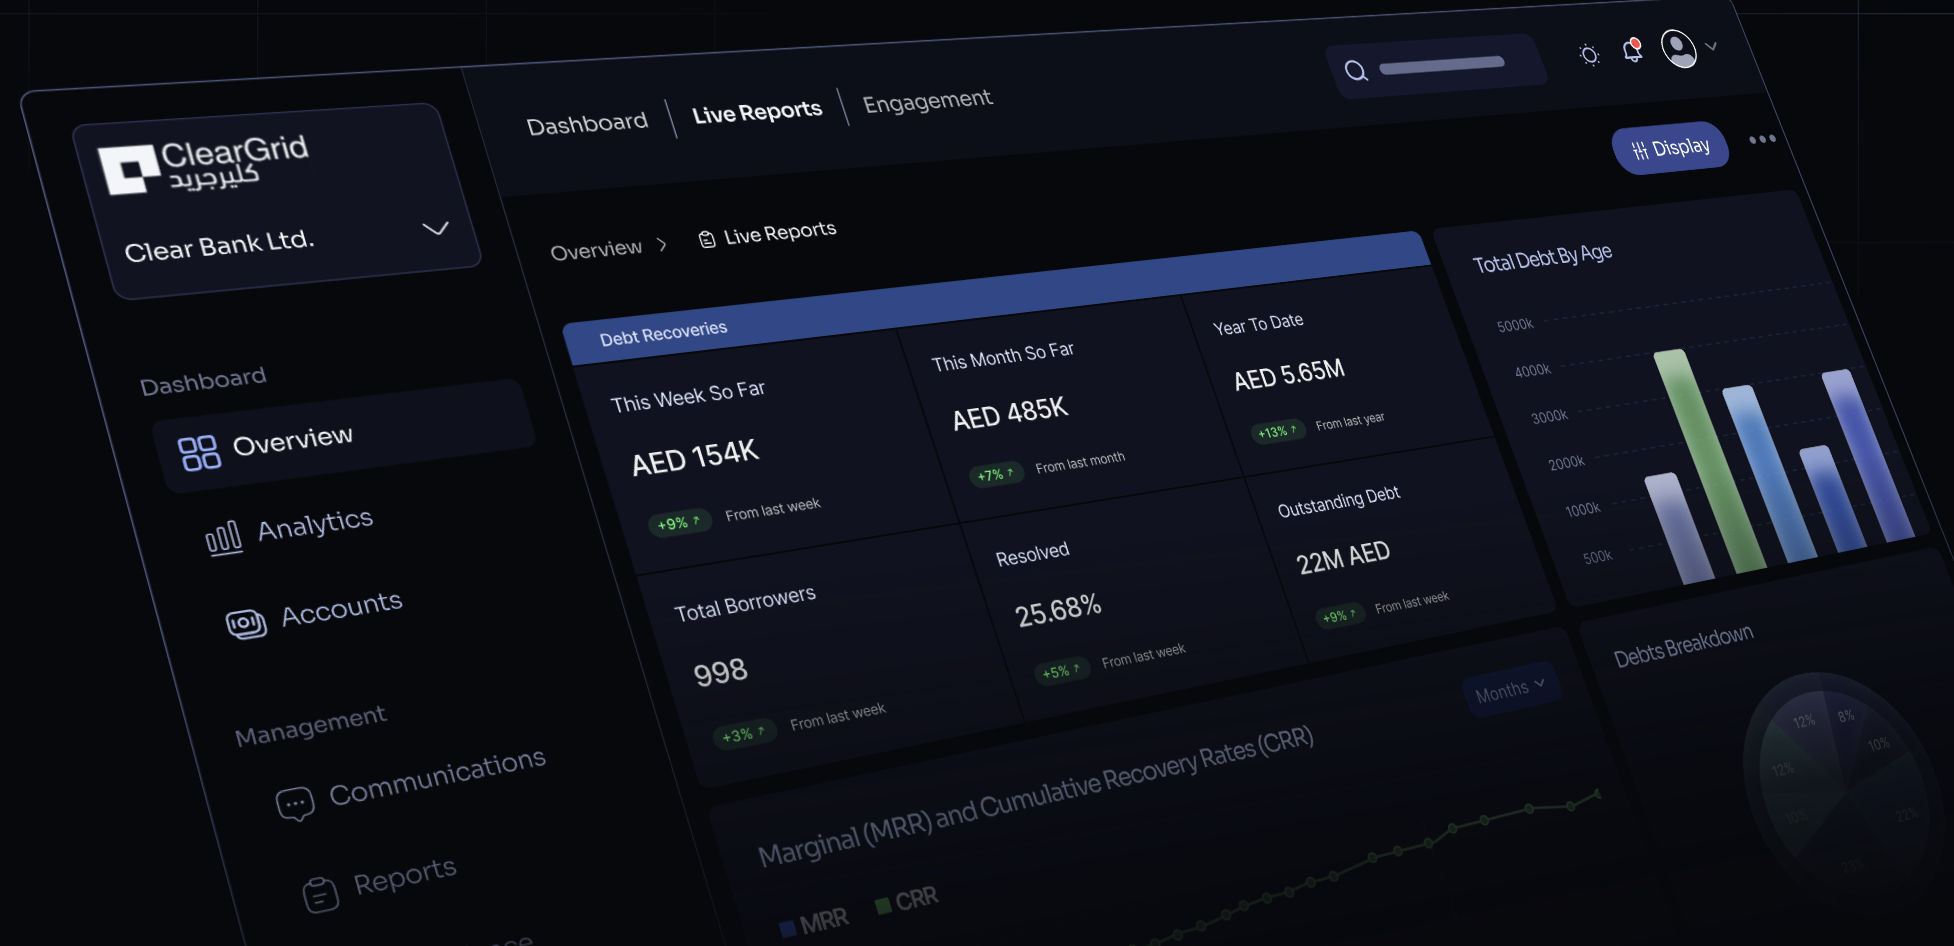Viewport: 1954px width, 946px height.
Task: Switch to the Dashboard tab
Action: [587, 124]
